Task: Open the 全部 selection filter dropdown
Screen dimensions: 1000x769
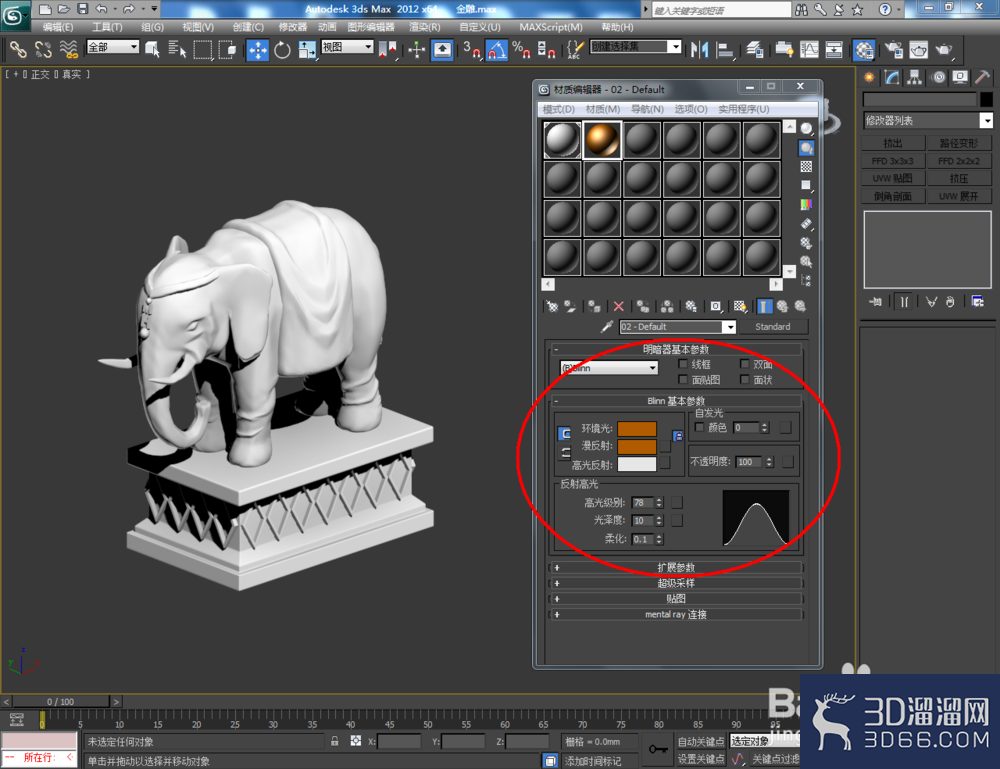Action: coord(112,47)
